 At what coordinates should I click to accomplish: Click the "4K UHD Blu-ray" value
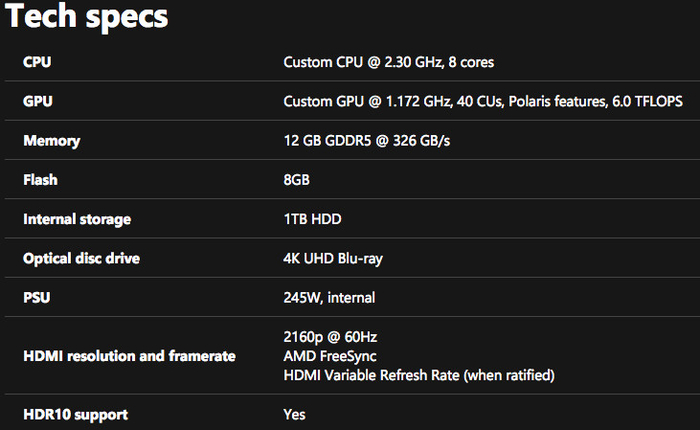coord(333,258)
